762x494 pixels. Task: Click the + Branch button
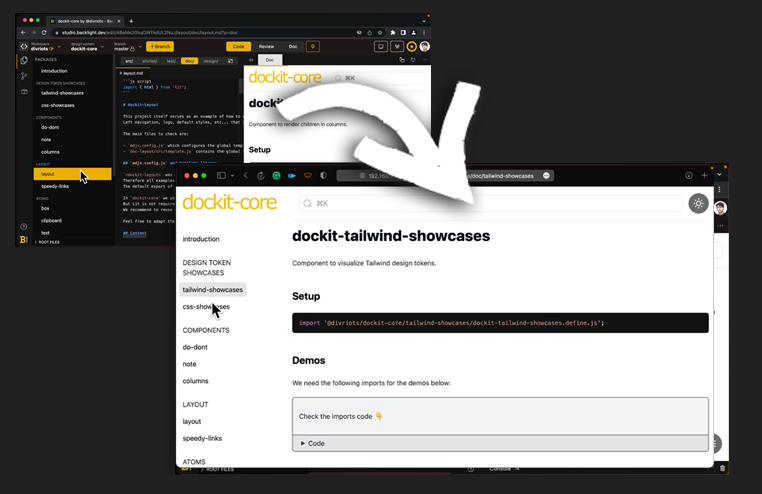click(x=159, y=46)
